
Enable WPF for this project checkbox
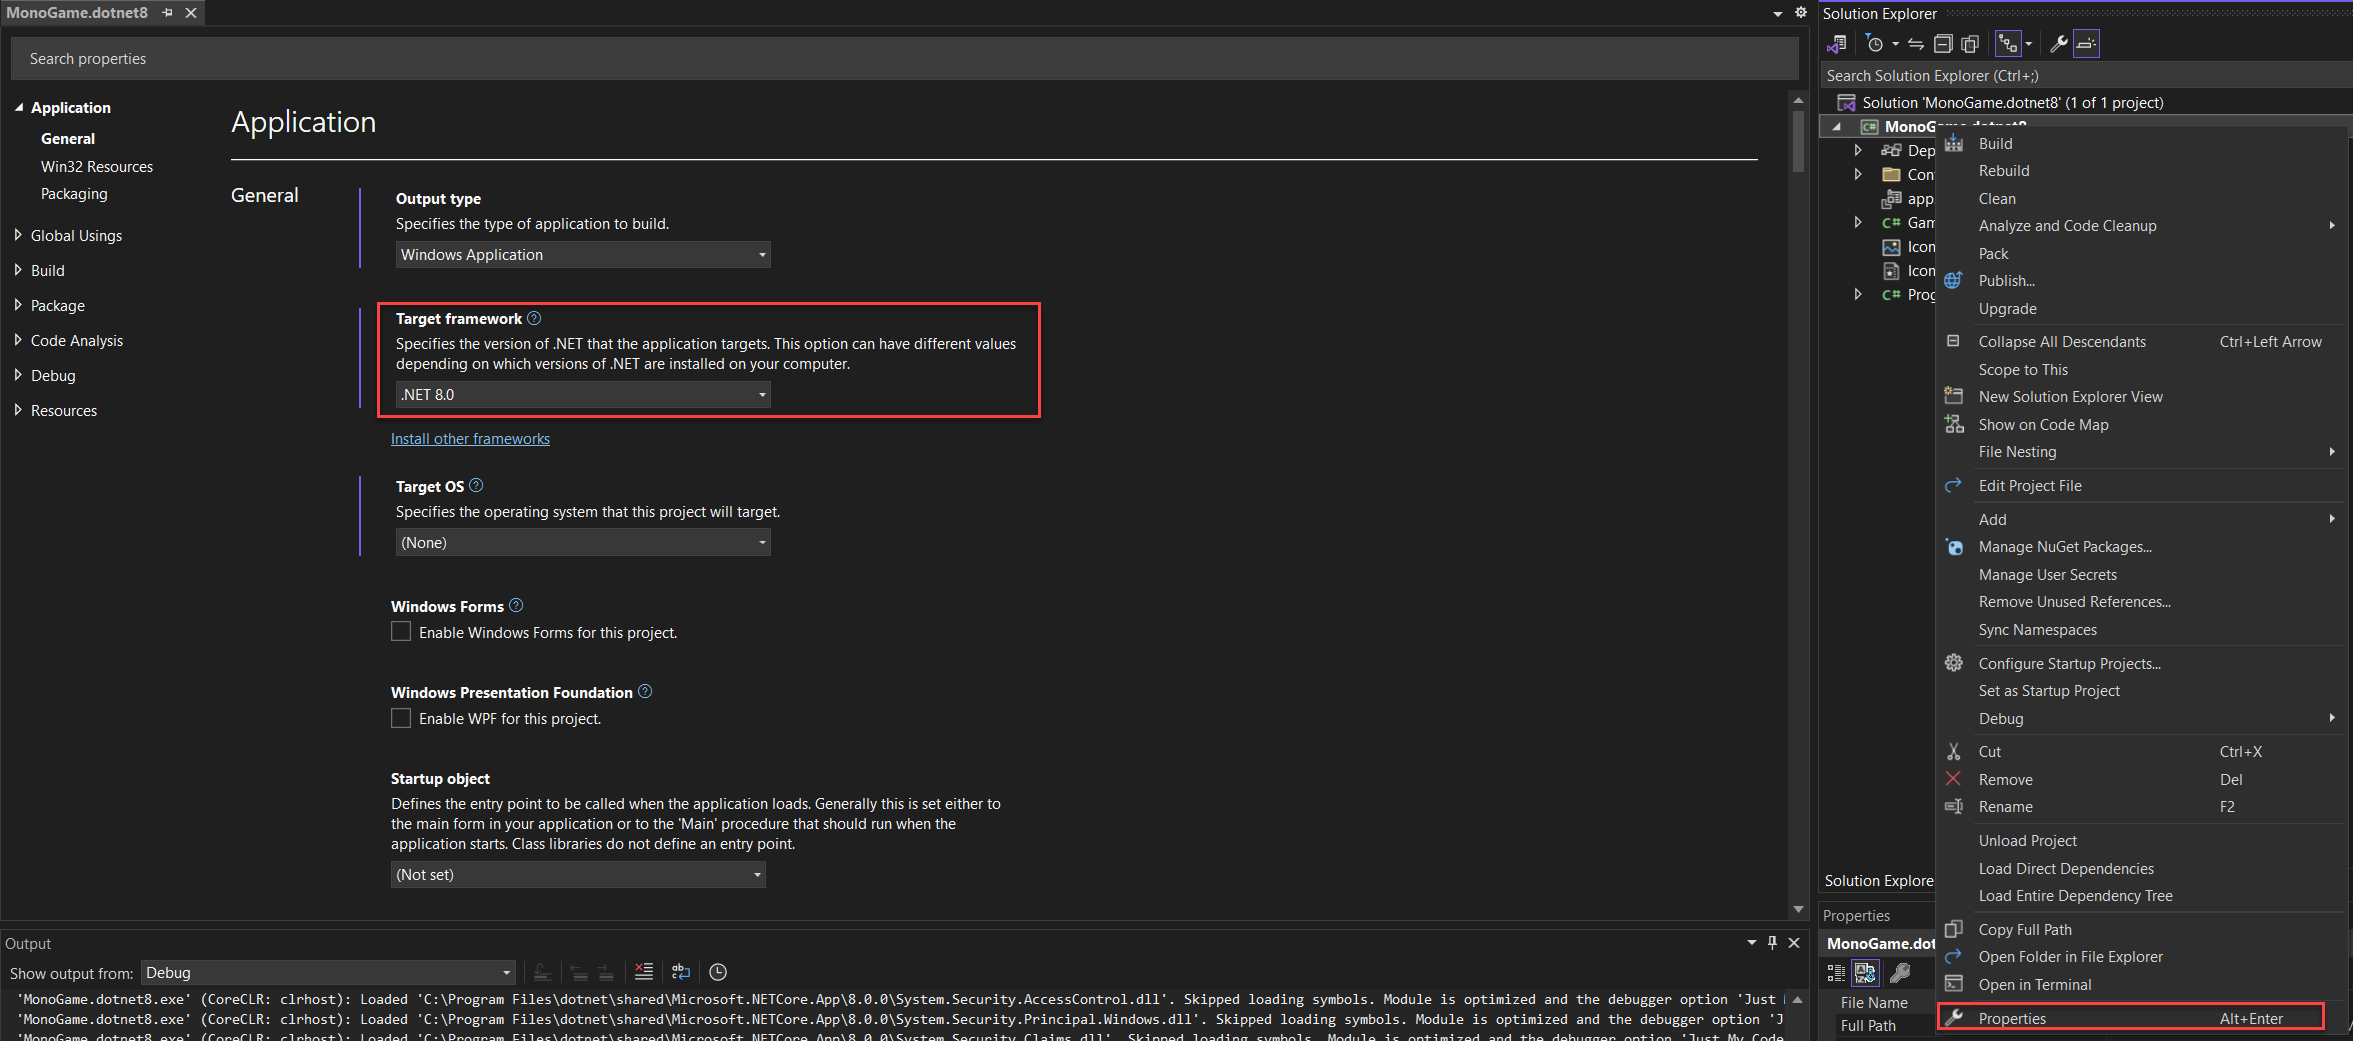pyautogui.click(x=401, y=718)
